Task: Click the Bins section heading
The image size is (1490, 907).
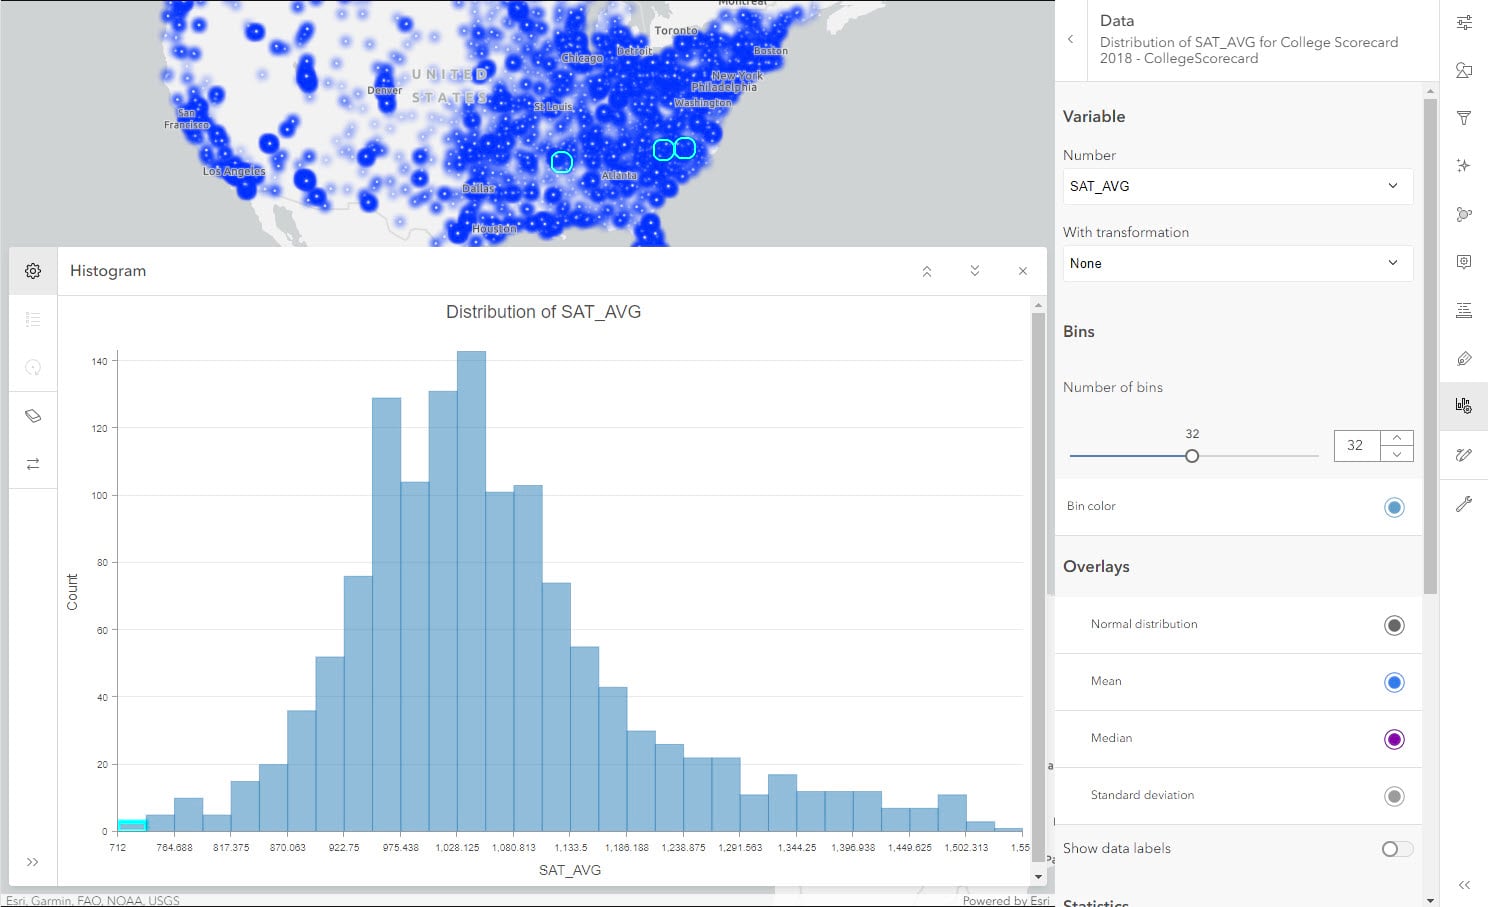Action: coord(1079,331)
